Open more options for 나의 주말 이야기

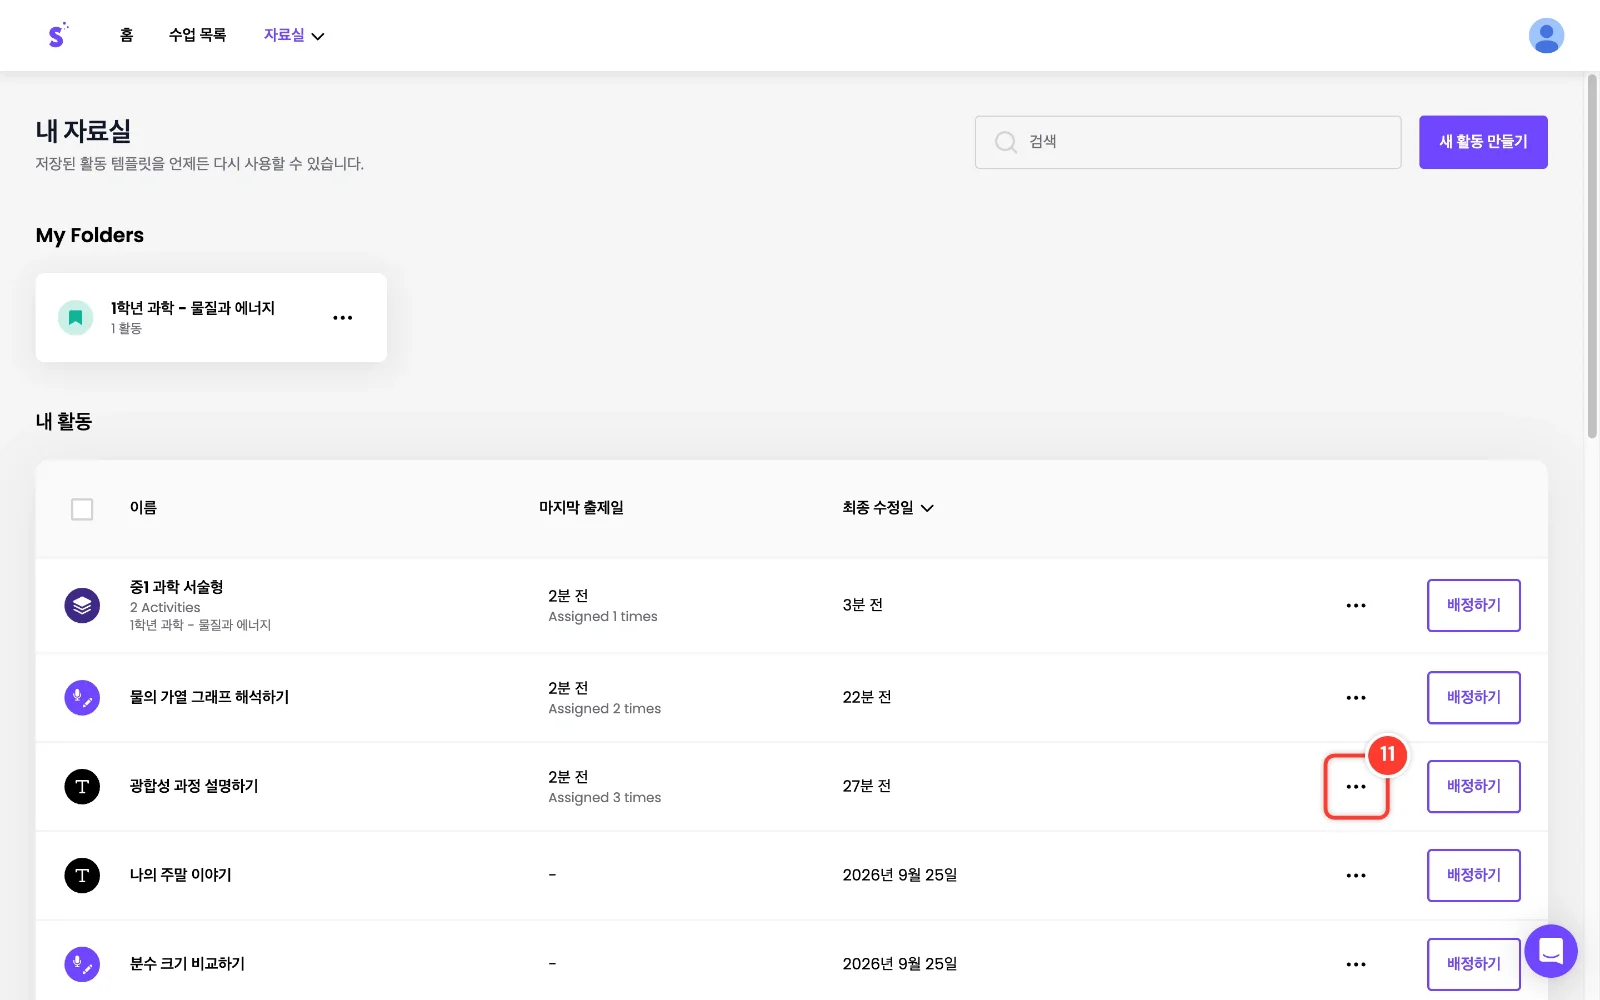(x=1356, y=875)
